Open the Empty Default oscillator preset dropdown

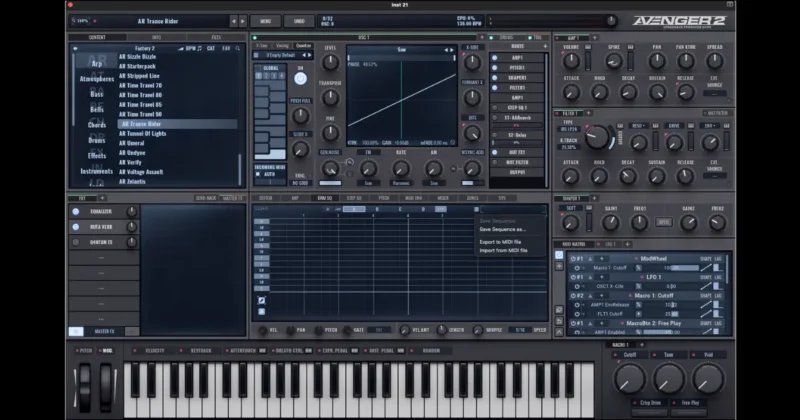tap(282, 55)
